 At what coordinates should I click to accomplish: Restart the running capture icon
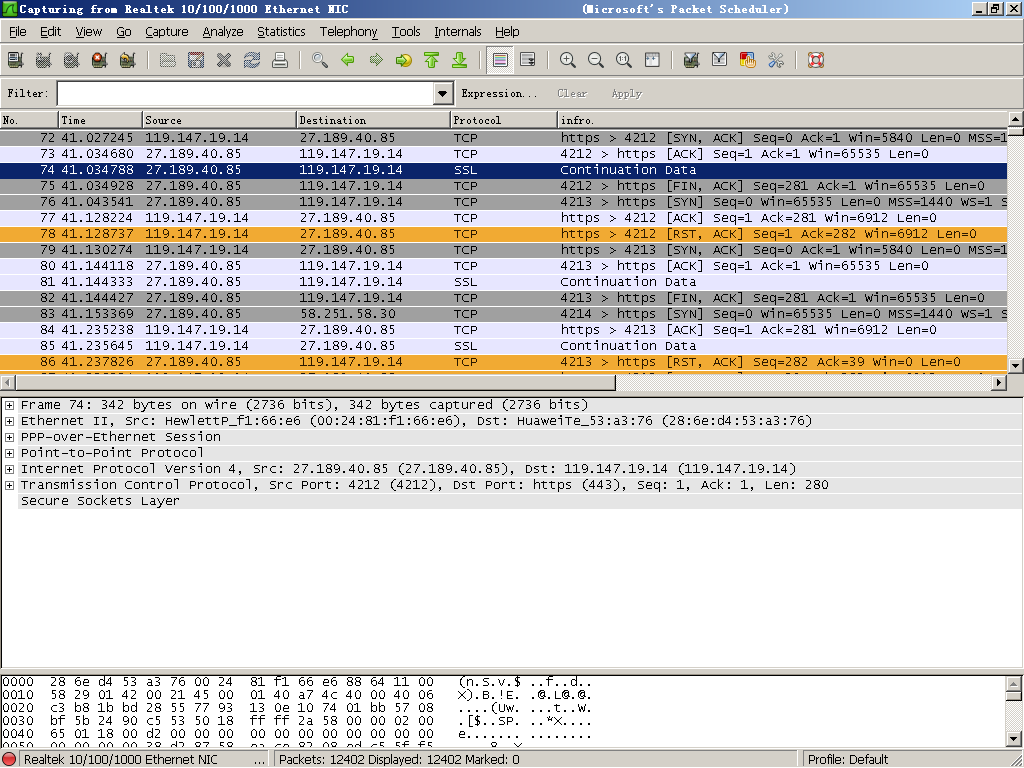click(x=127, y=60)
